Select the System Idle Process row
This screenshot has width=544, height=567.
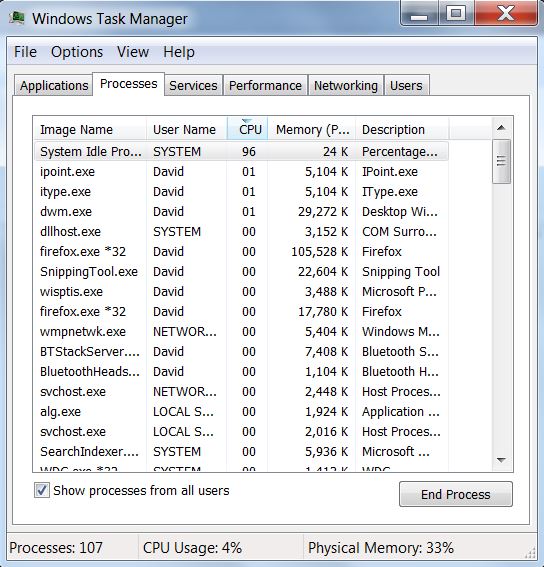[x=241, y=152]
